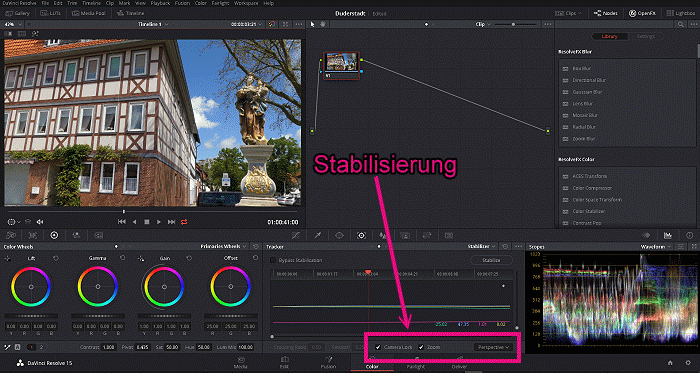The image size is (700, 373).
Task: Toggle loop playback
Action: click(x=183, y=222)
